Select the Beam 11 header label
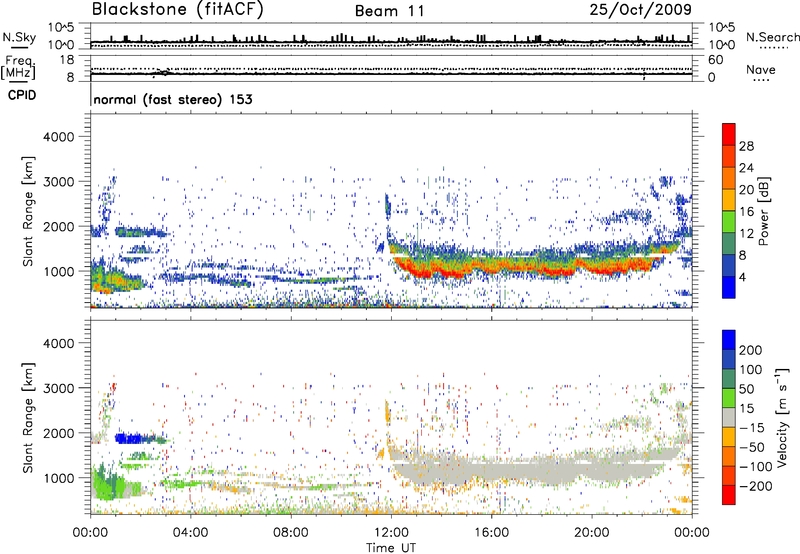The height and width of the screenshot is (554, 800). (390, 11)
